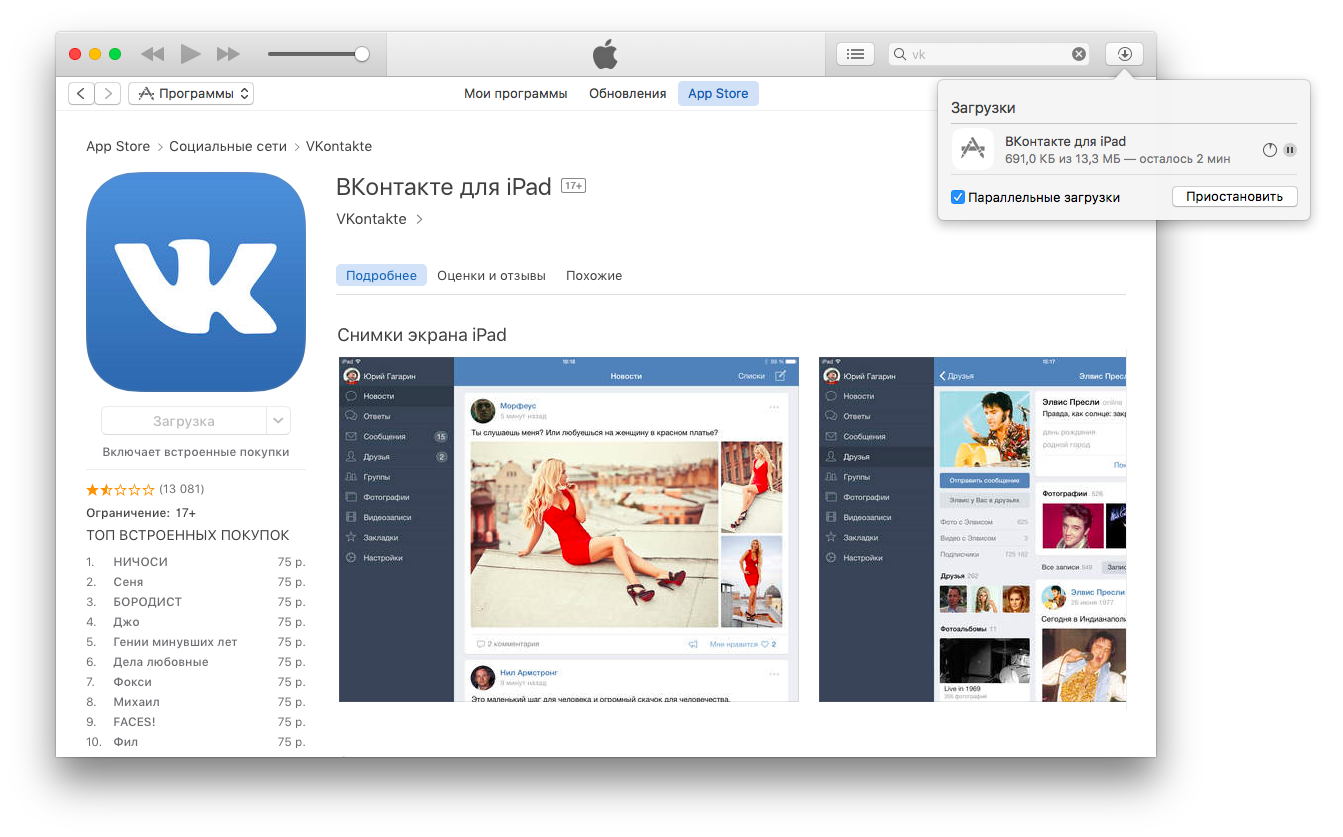Image resolution: width=1343 pixels, height=837 pixels.
Task: Click 'Снимки экрана iPad' heading
Action: (422, 335)
